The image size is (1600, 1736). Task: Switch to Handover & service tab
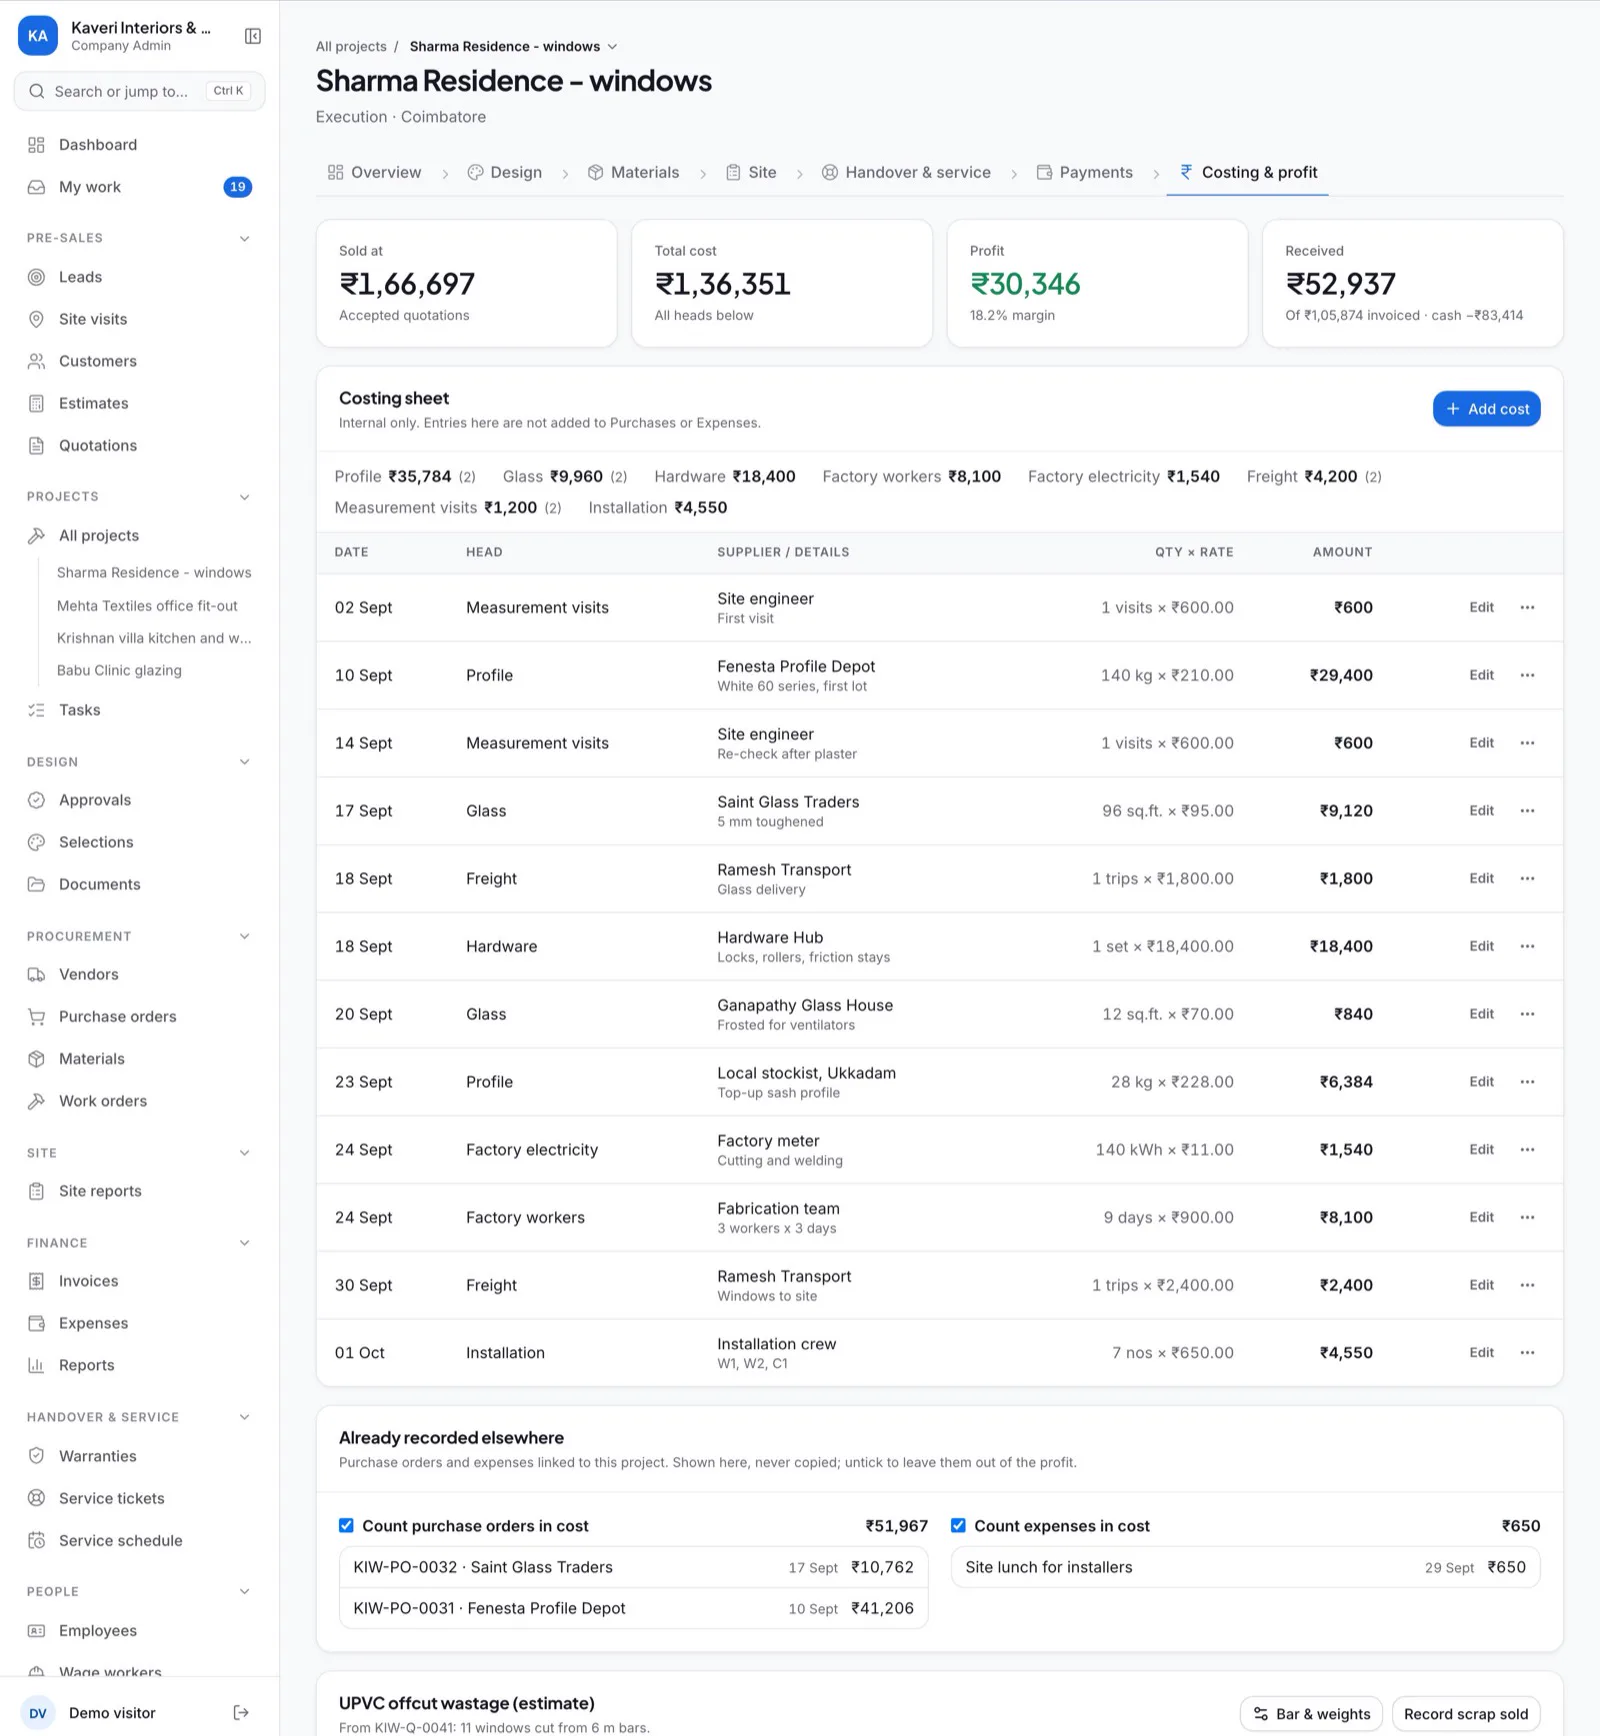[906, 172]
